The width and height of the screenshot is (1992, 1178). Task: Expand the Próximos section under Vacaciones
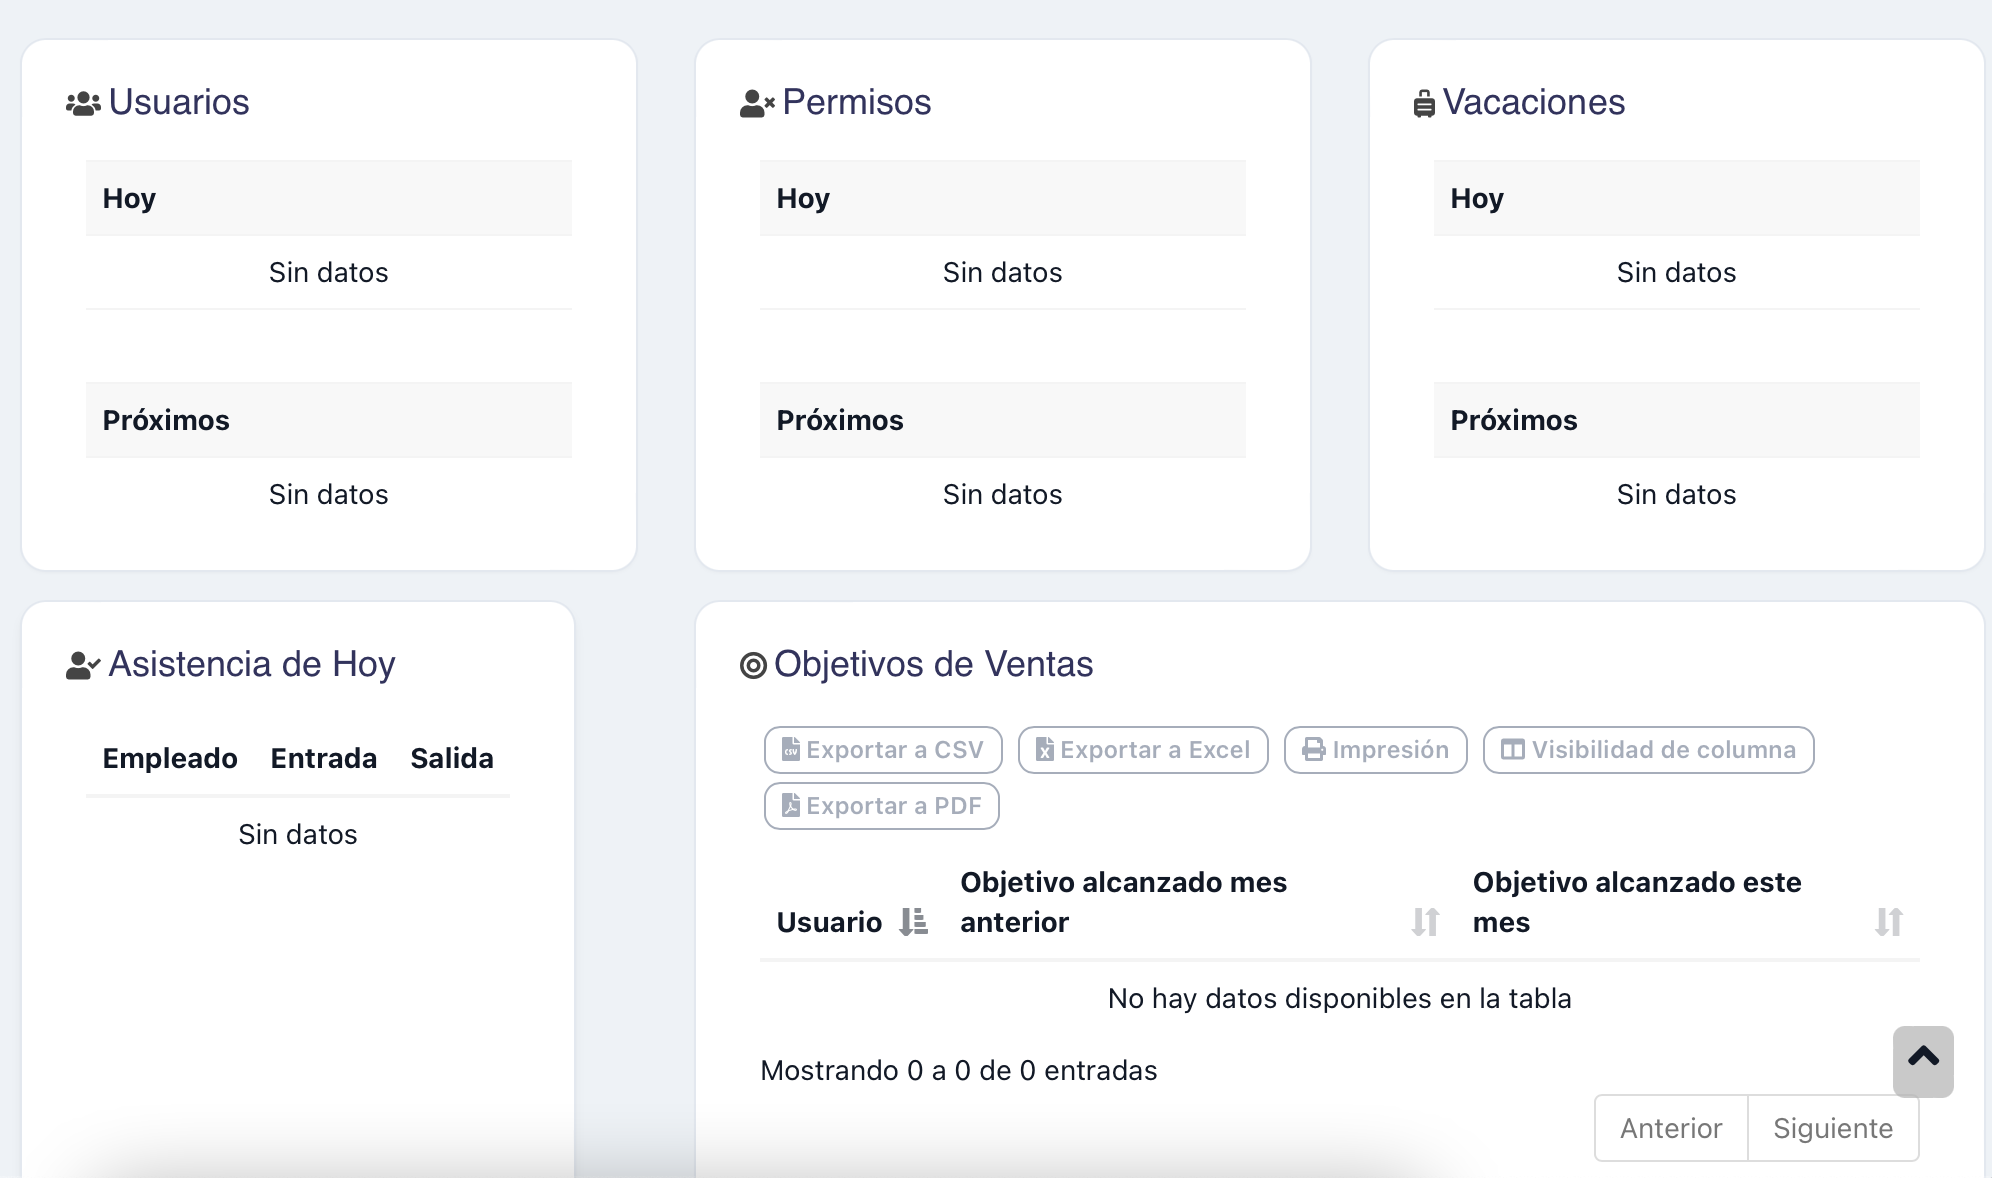(1675, 420)
